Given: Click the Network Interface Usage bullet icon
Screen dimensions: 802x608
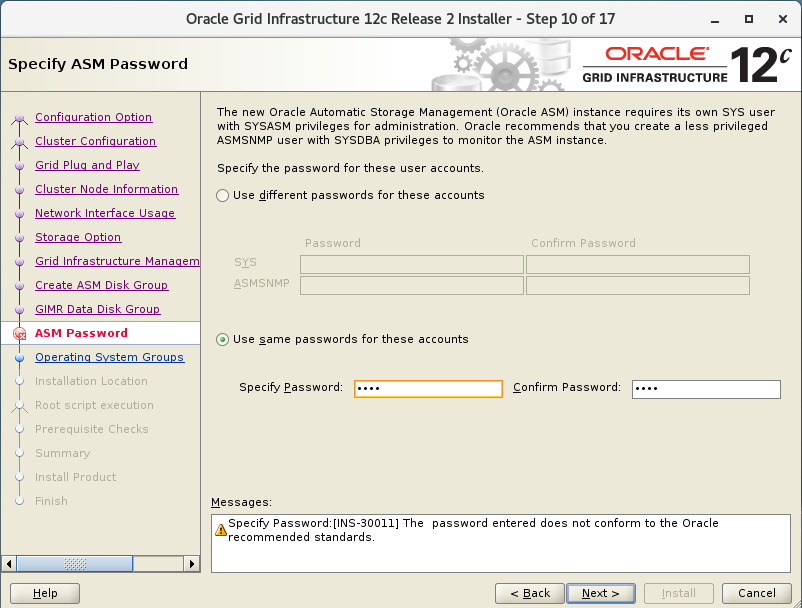Looking at the screenshot, I should (x=19, y=214).
